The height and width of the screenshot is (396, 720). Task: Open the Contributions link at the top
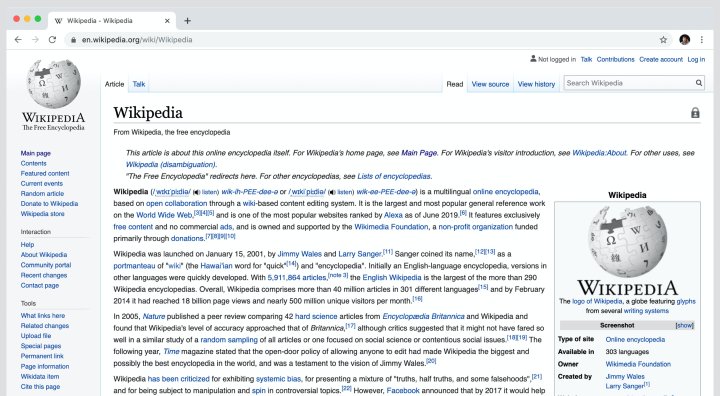[x=615, y=59]
